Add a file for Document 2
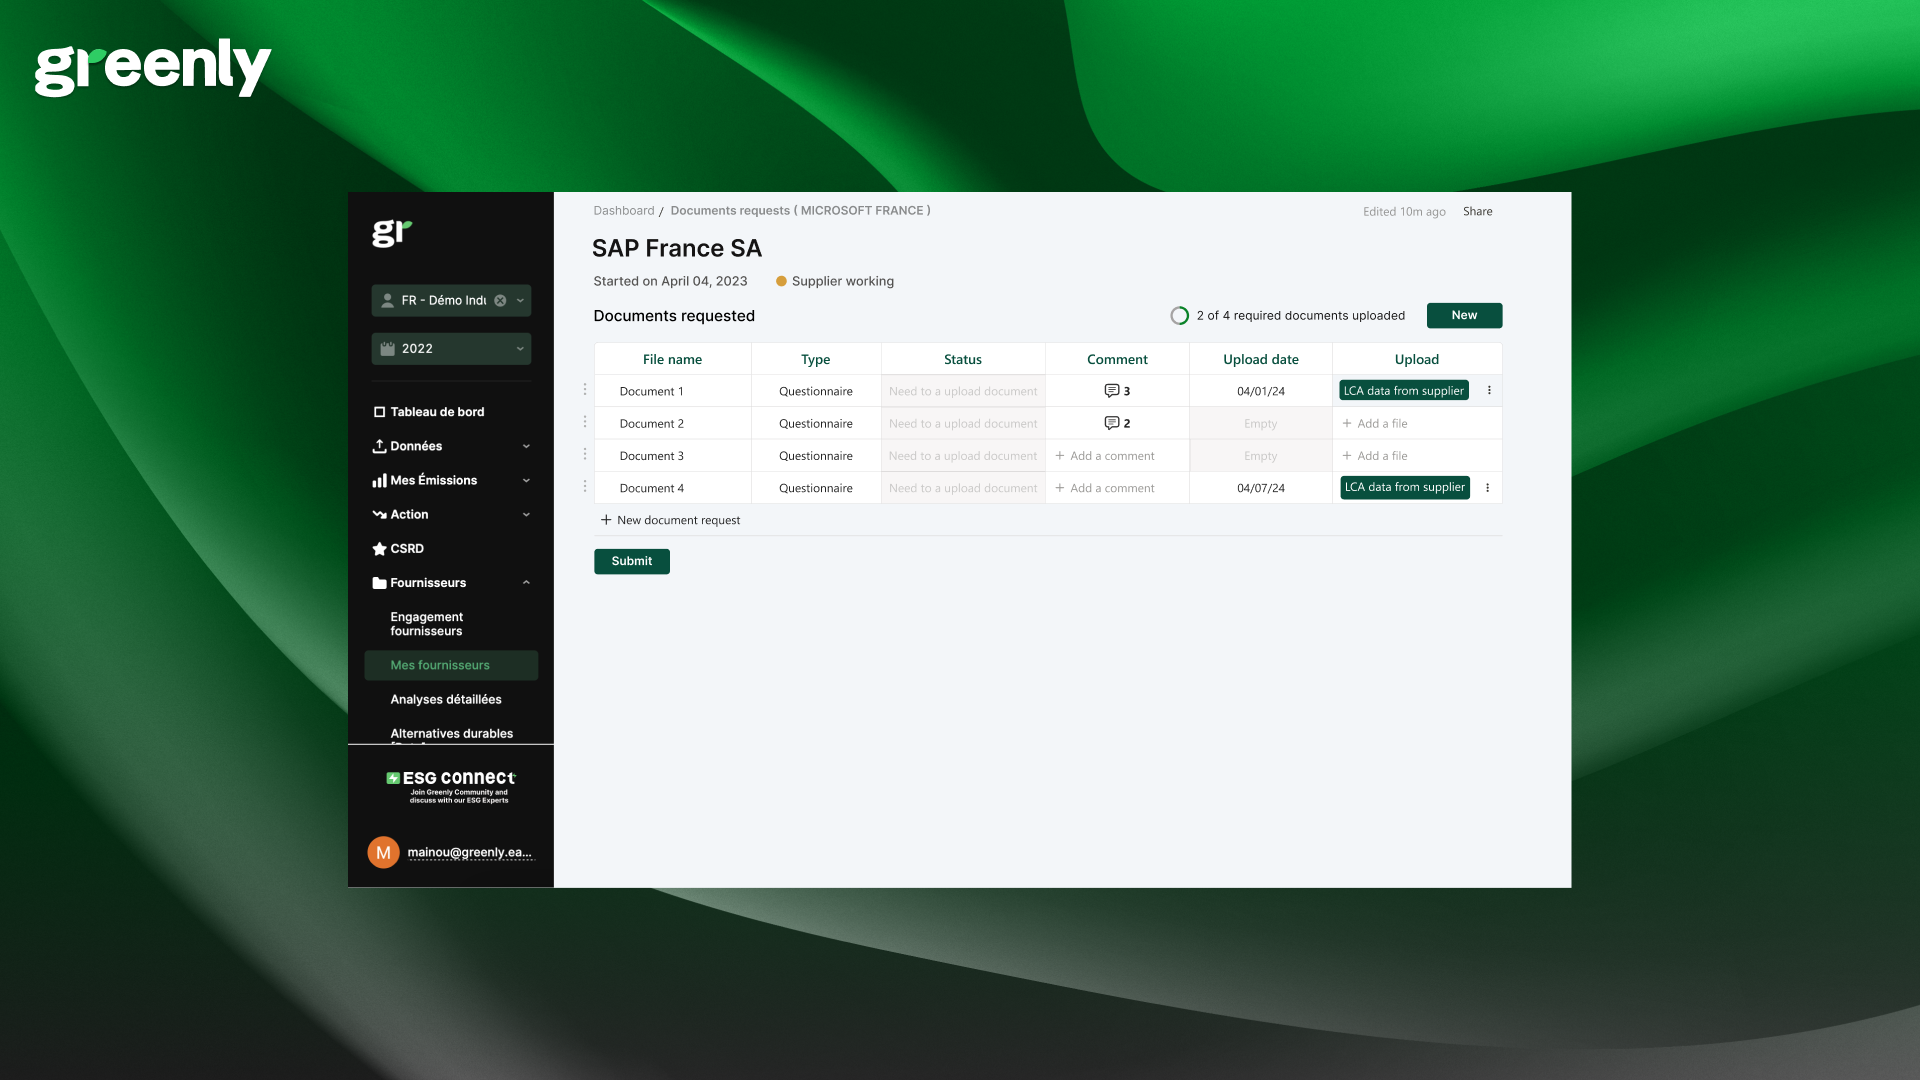This screenshot has width=1920, height=1080. point(1375,424)
